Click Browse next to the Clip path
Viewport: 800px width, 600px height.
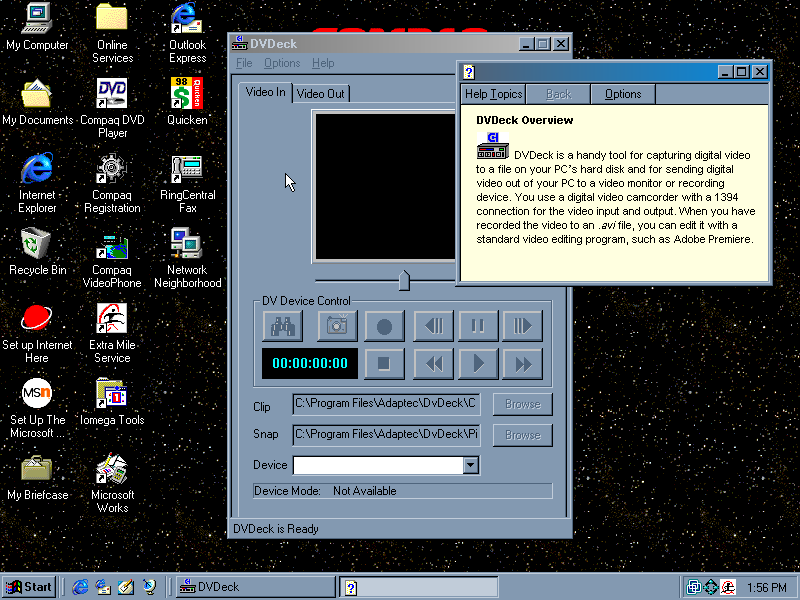(x=522, y=404)
